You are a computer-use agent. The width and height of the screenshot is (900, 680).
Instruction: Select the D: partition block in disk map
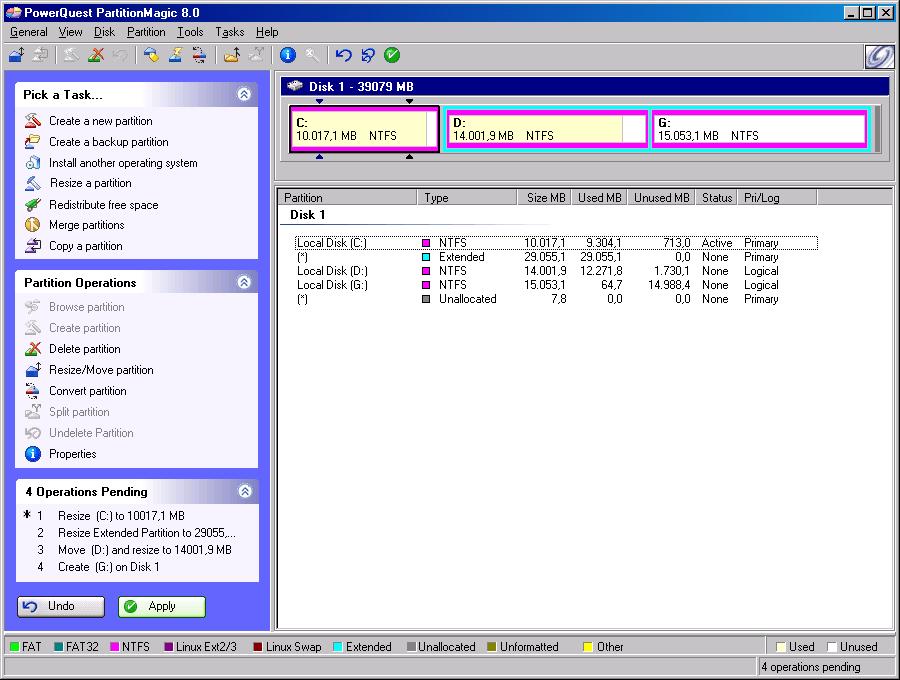[547, 129]
